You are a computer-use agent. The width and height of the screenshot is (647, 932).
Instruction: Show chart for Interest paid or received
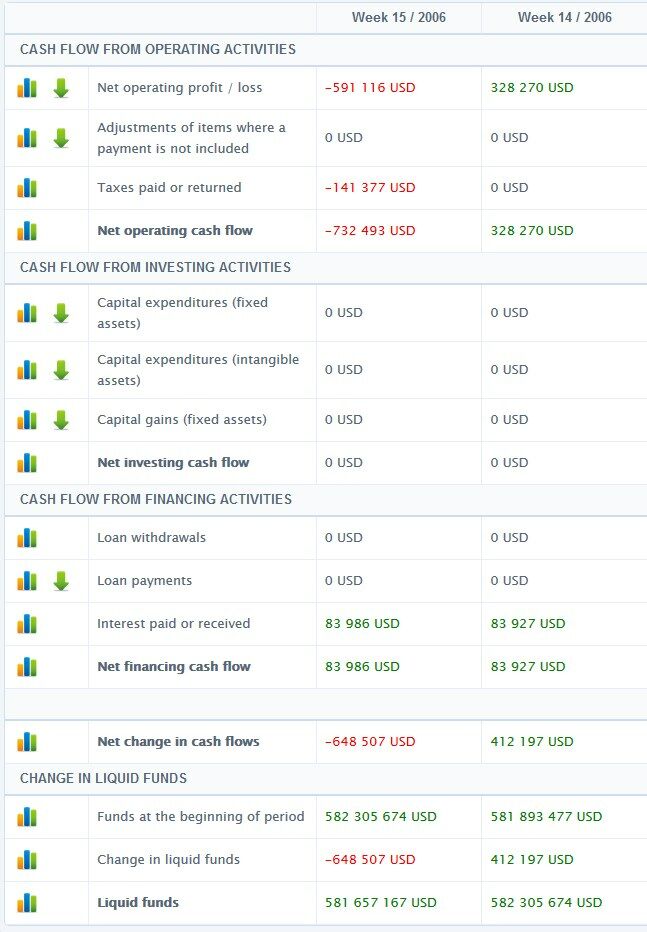coord(27,624)
